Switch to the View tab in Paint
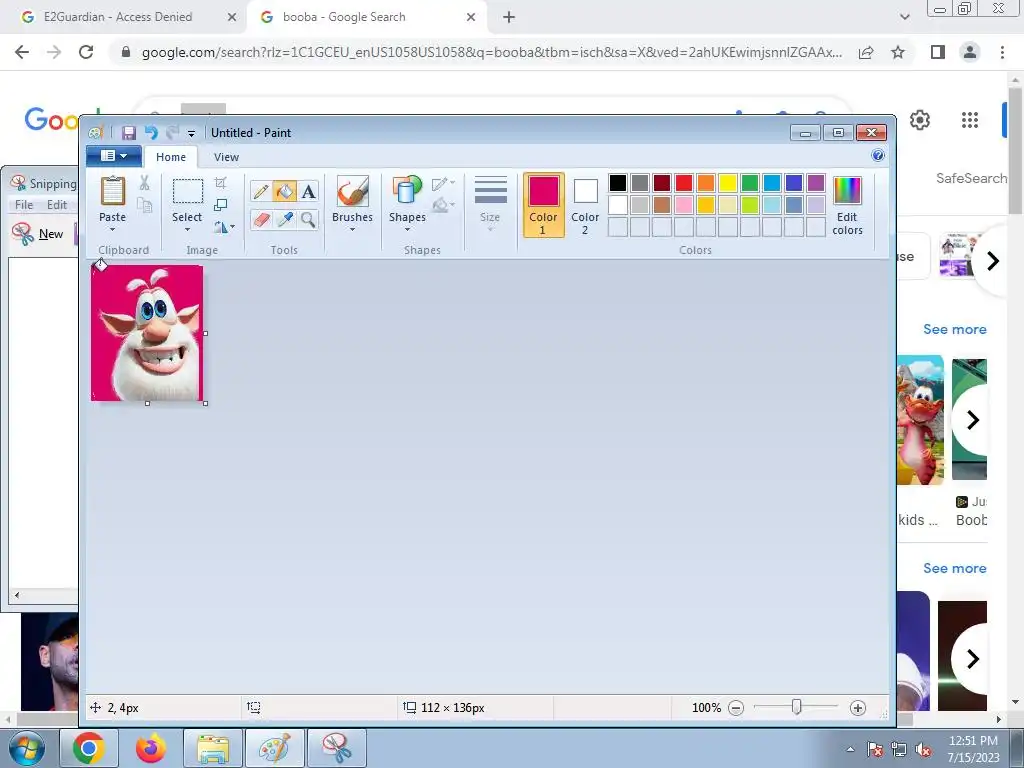 (226, 157)
